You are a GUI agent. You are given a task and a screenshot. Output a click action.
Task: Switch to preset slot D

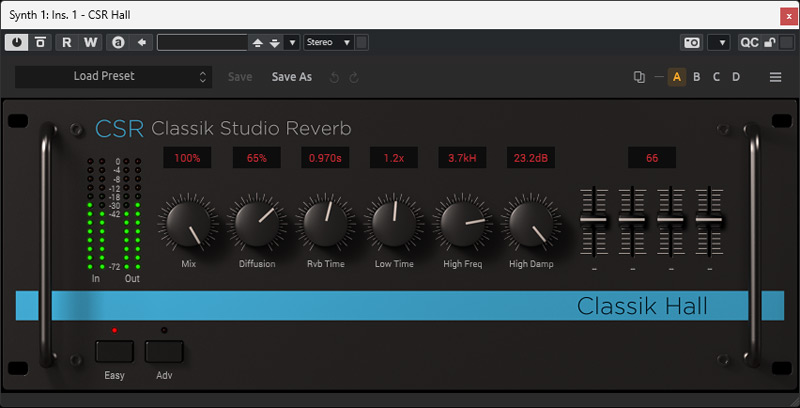coord(736,77)
